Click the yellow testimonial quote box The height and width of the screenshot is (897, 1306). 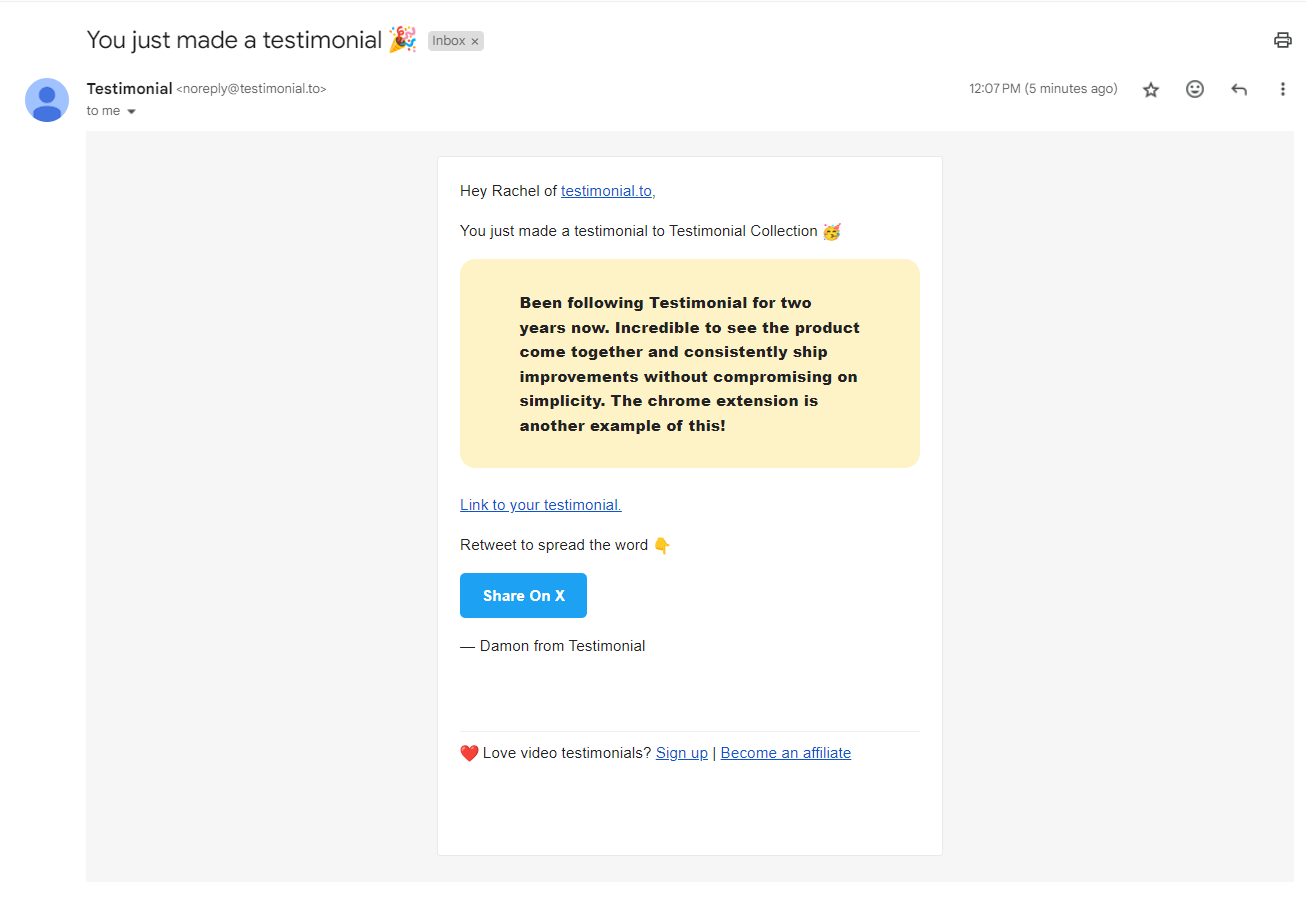point(690,364)
